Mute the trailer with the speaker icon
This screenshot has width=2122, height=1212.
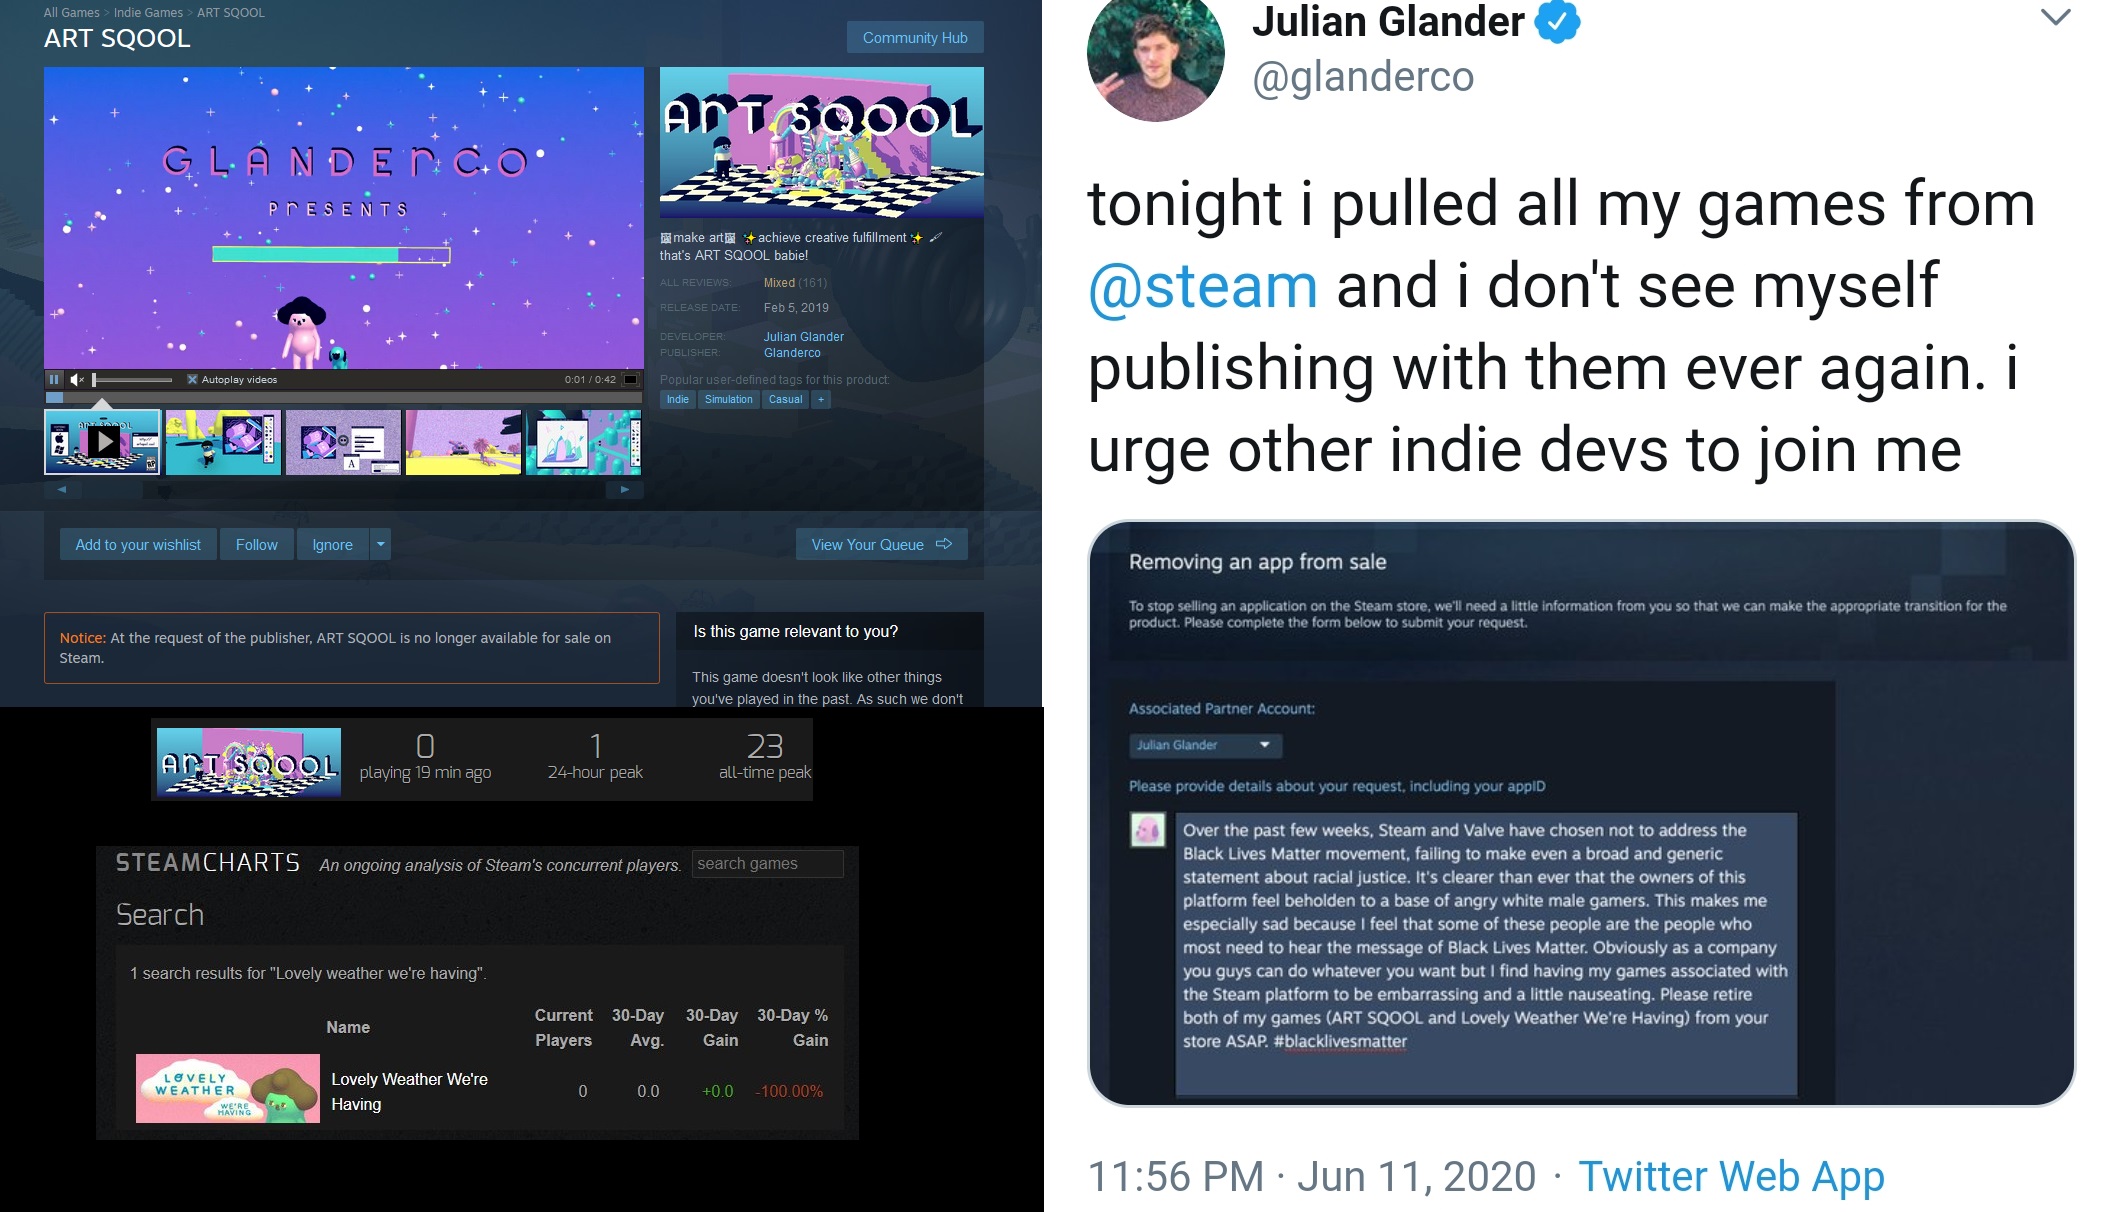77,380
